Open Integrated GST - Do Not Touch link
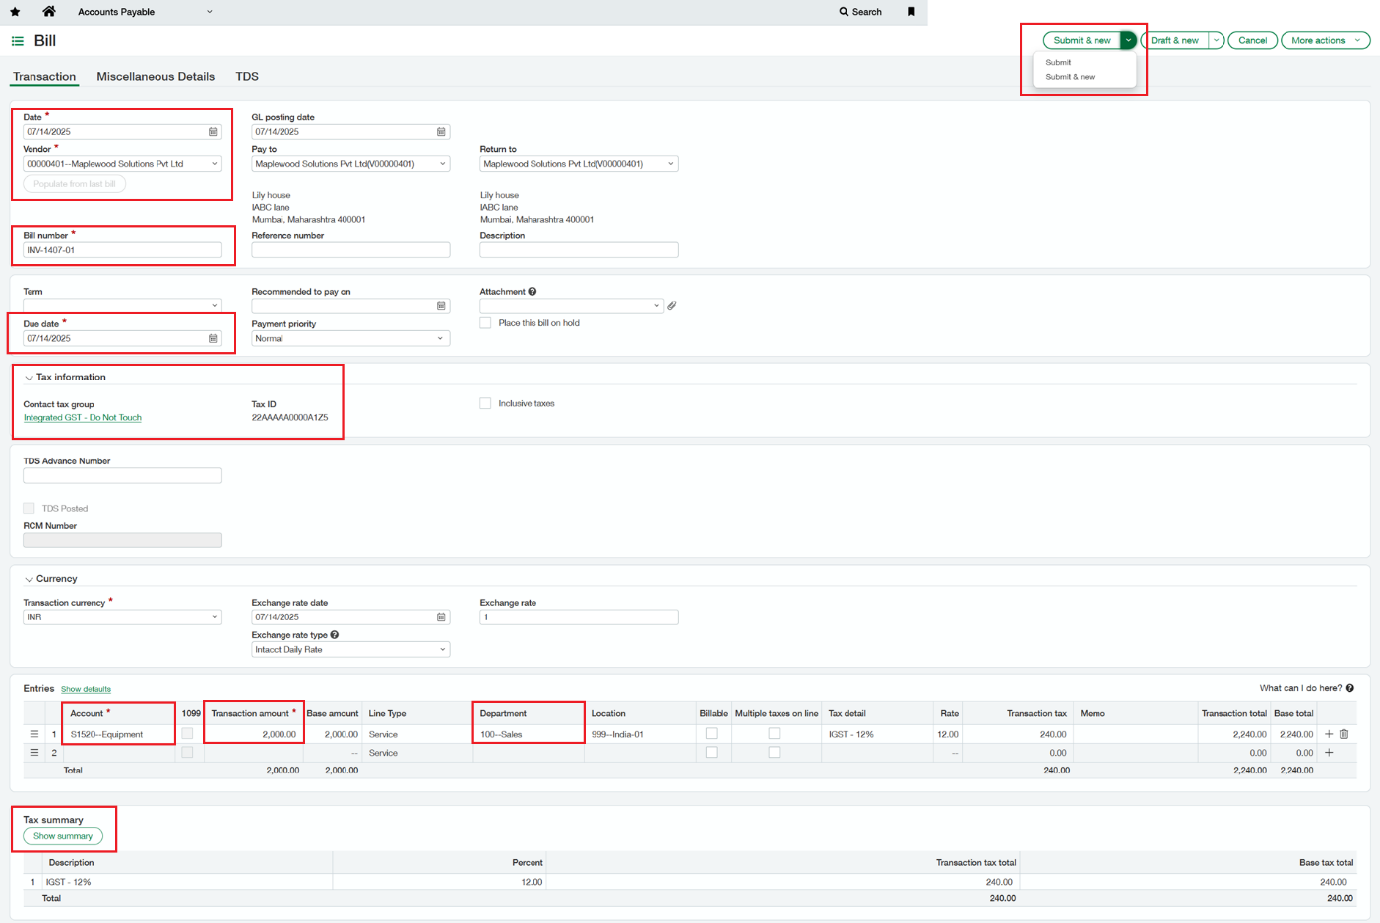Image resolution: width=1380 pixels, height=923 pixels. (x=83, y=418)
